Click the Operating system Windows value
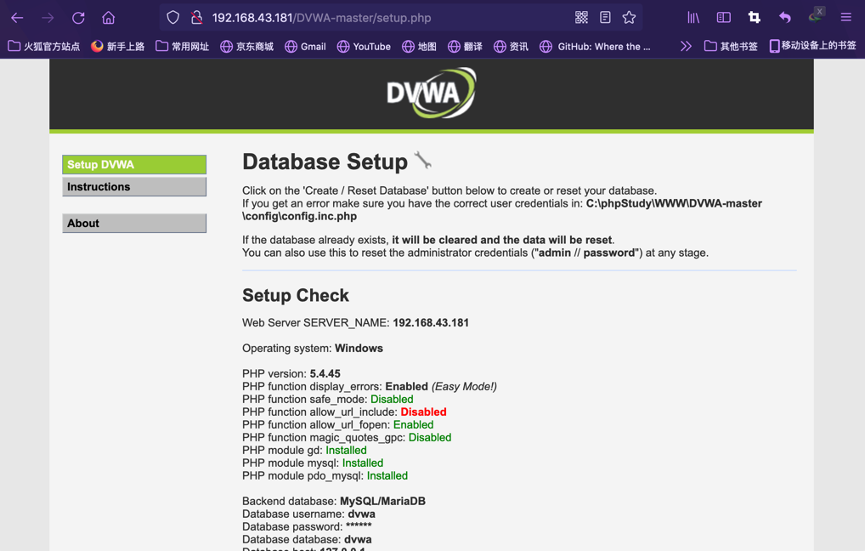 (x=359, y=348)
